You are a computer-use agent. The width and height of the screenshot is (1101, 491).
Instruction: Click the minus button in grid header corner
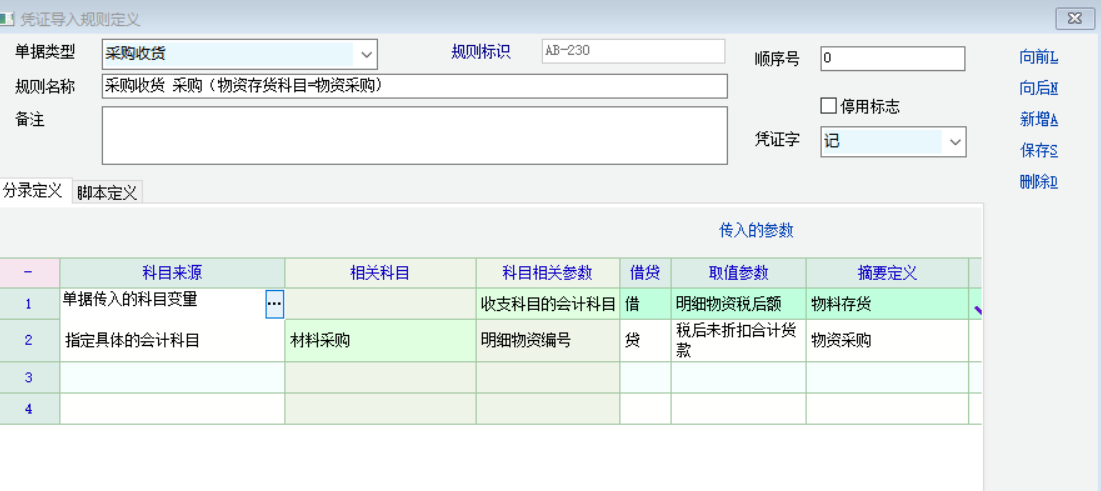[x=28, y=272]
